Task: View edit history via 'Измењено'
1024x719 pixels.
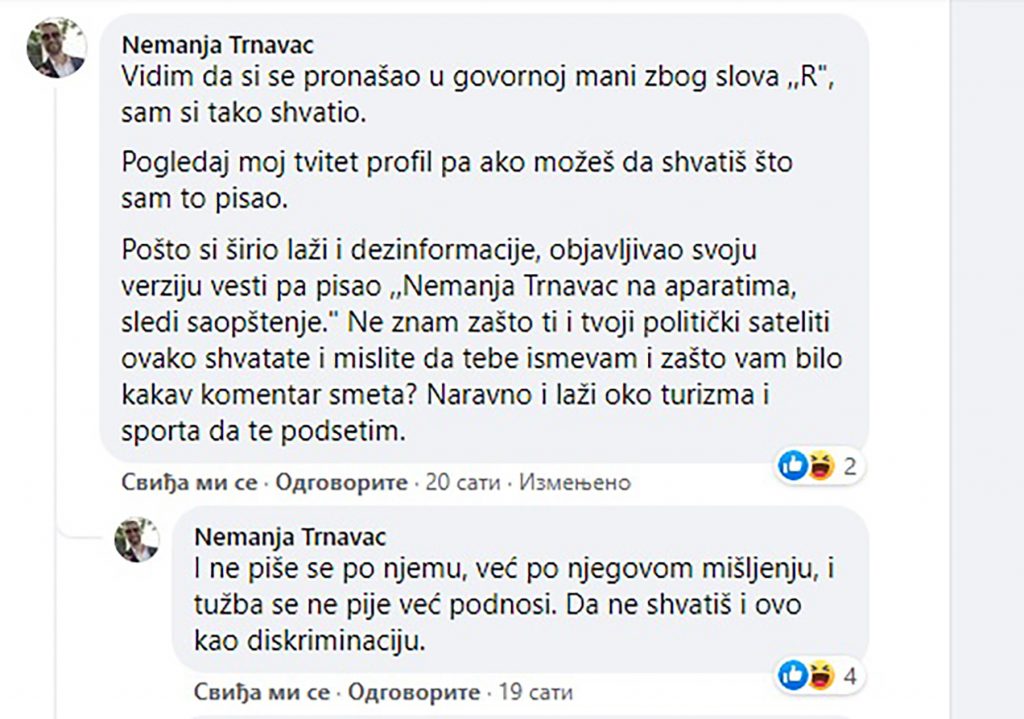Action: pyautogui.click(x=575, y=483)
